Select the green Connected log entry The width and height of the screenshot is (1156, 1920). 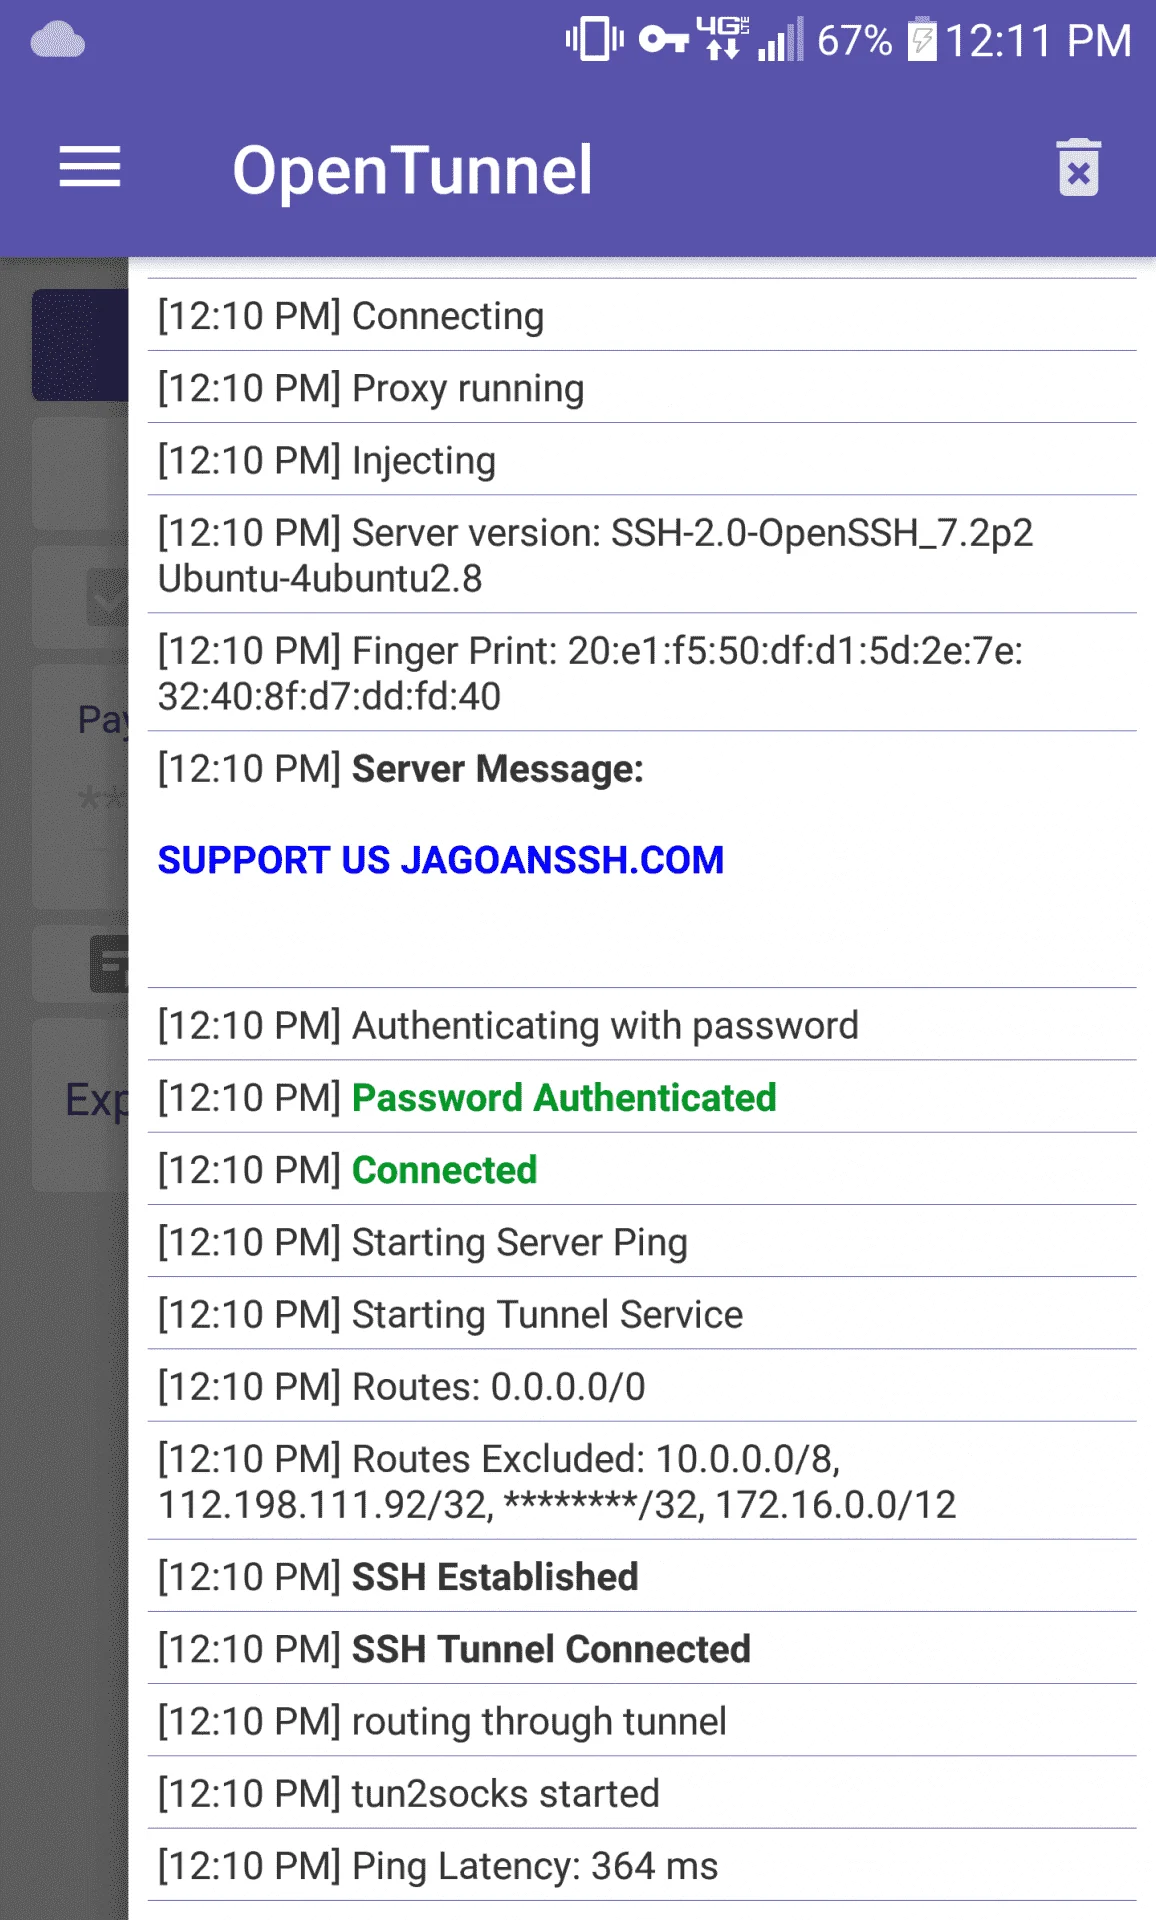click(x=642, y=1169)
